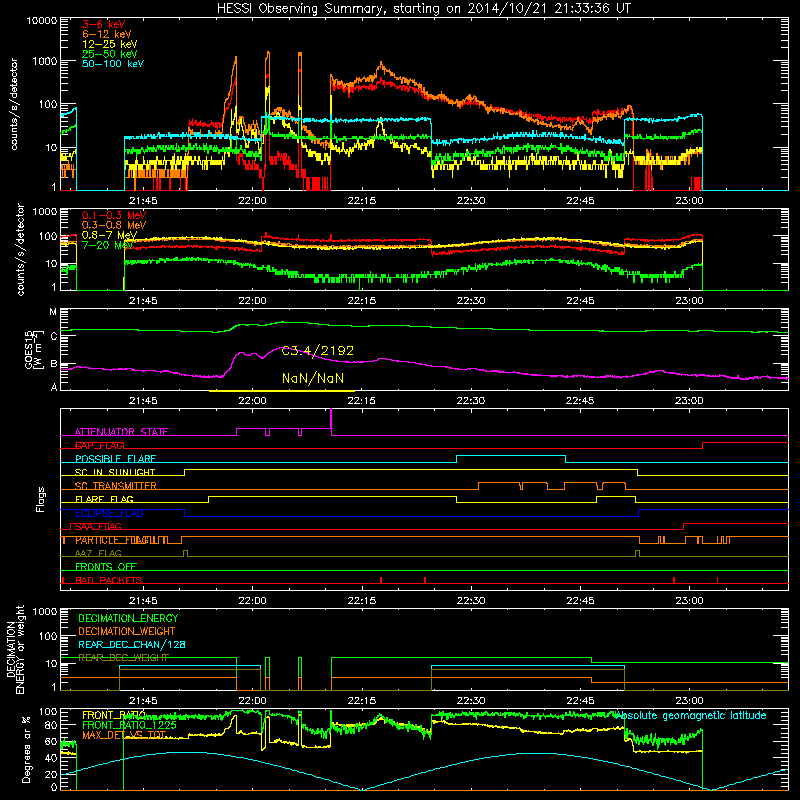Viewport: 800px width, 800px height.
Task: Select the SC_TRANSMITTER flag label
Action: pyautogui.click(x=116, y=486)
